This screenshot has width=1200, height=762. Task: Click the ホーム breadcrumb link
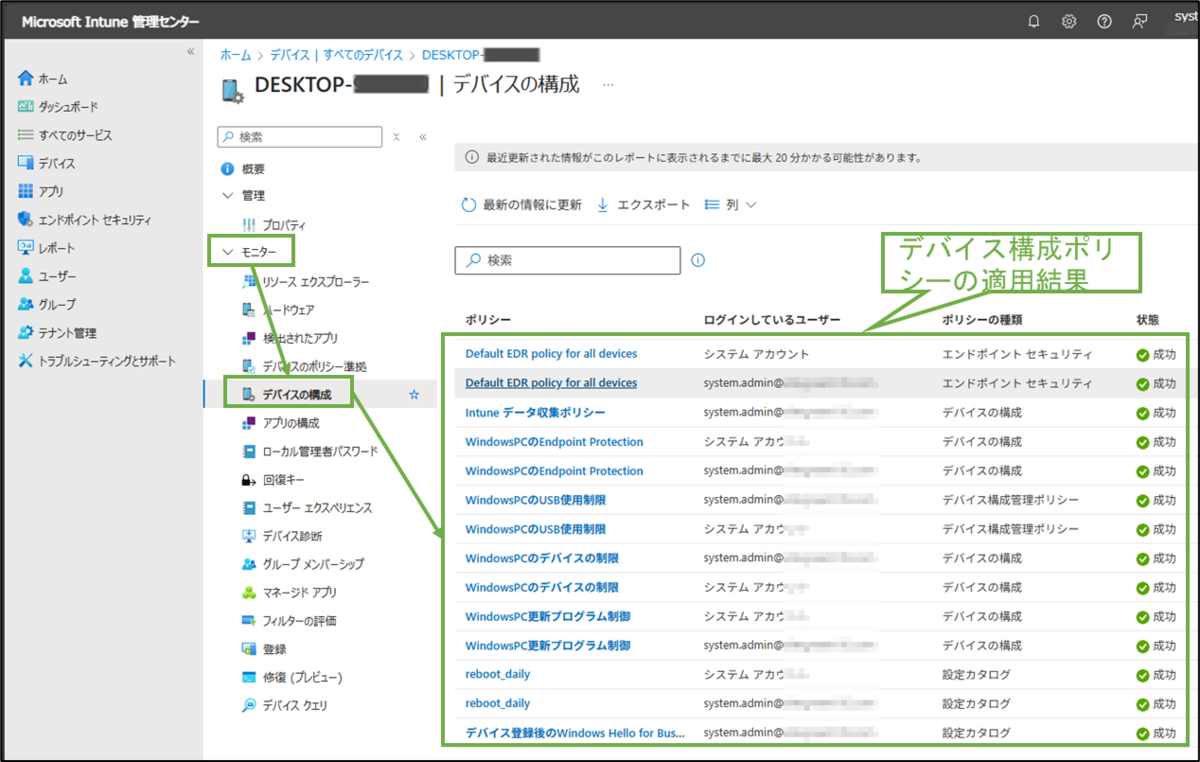(x=235, y=55)
